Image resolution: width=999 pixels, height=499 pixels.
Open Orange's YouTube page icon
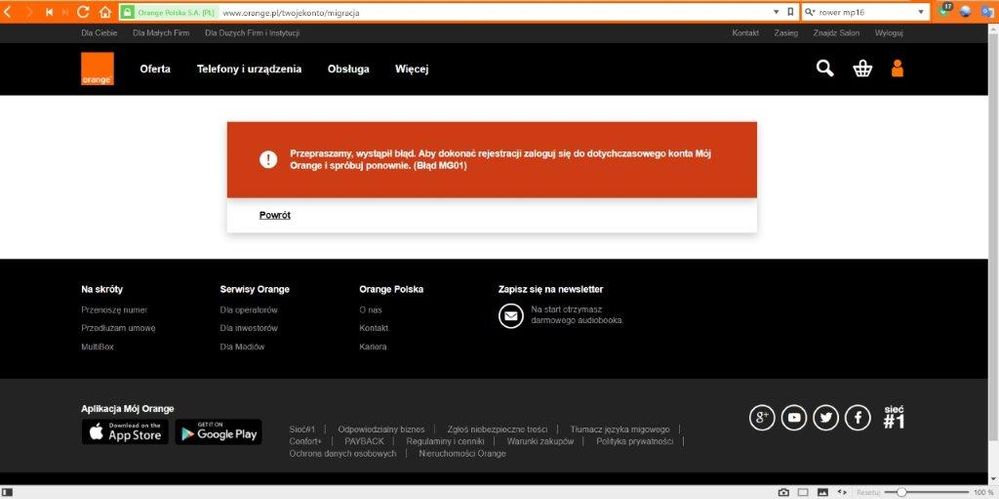point(794,418)
